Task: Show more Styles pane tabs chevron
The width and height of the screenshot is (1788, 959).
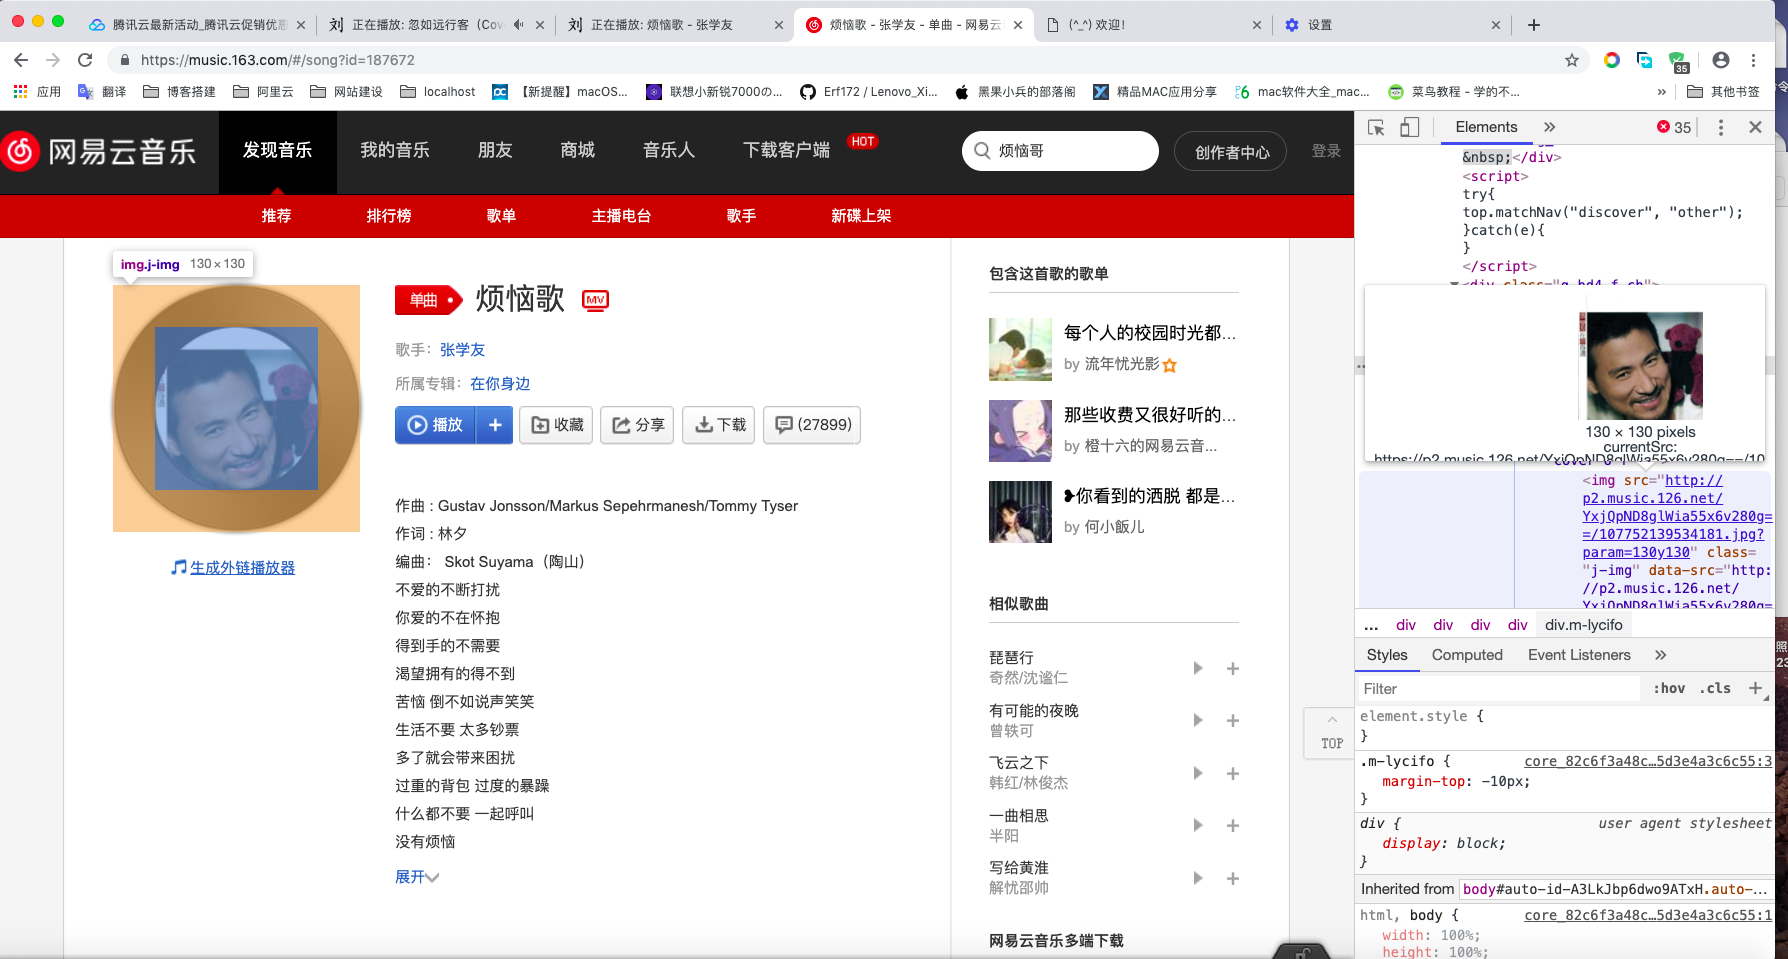Action: pyautogui.click(x=1661, y=655)
